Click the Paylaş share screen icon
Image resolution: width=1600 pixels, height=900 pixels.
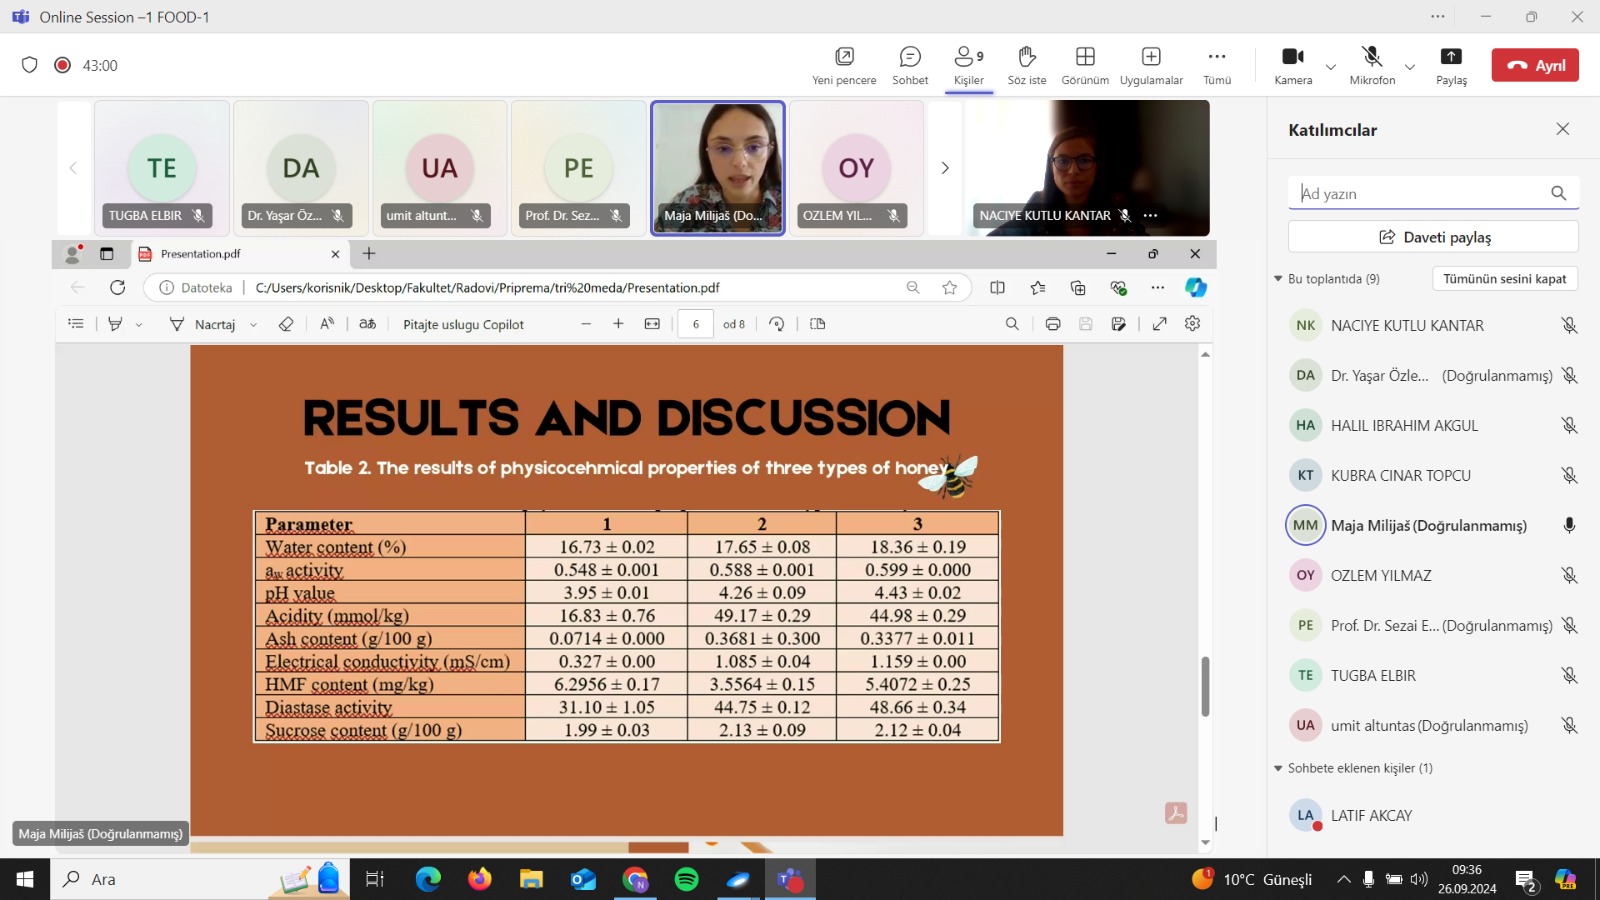(x=1451, y=65)
